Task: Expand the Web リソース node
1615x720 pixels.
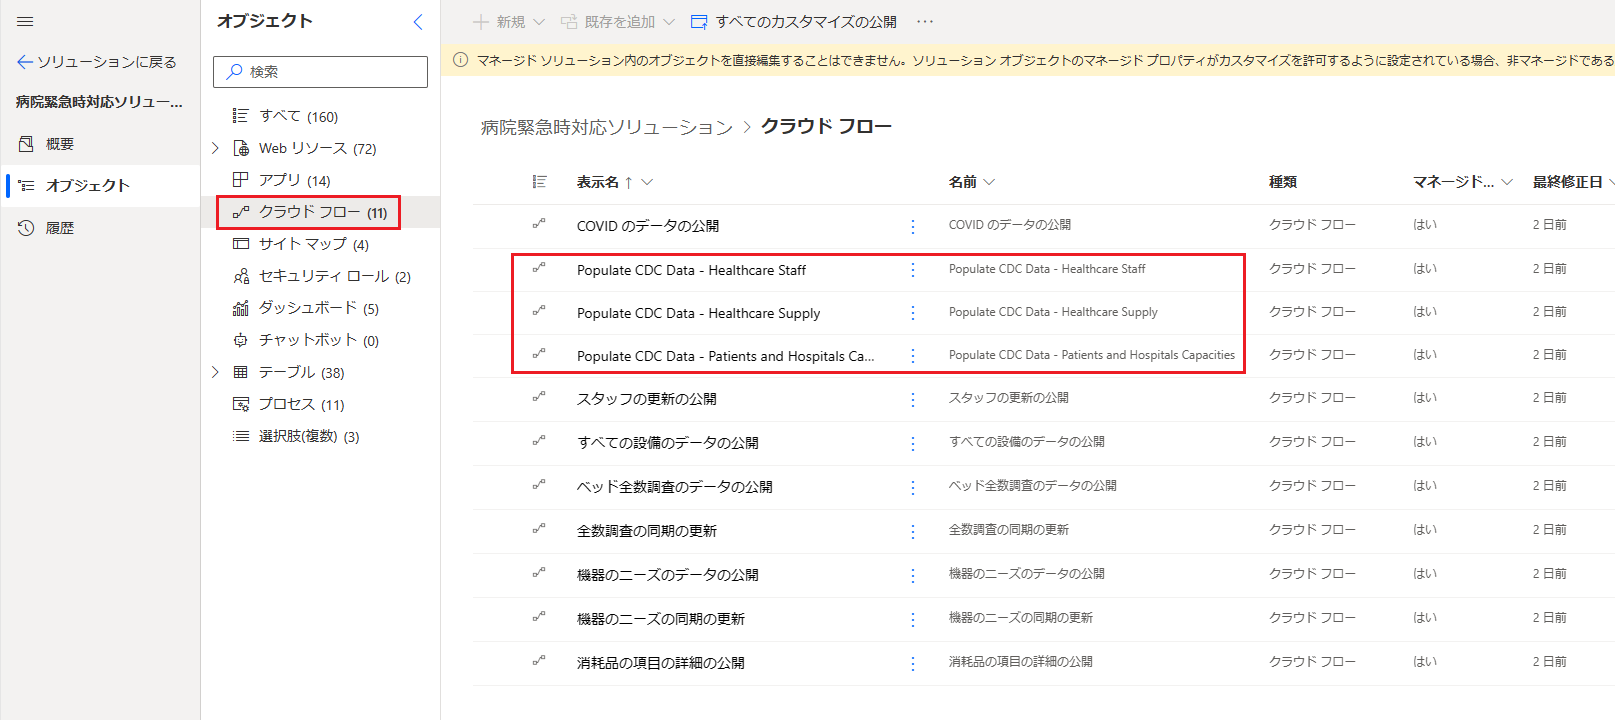Action: pyautogui.click(x=215, y=148)
